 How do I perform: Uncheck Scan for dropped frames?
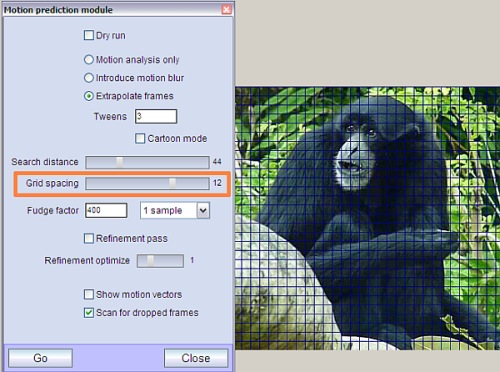(89, 313)
